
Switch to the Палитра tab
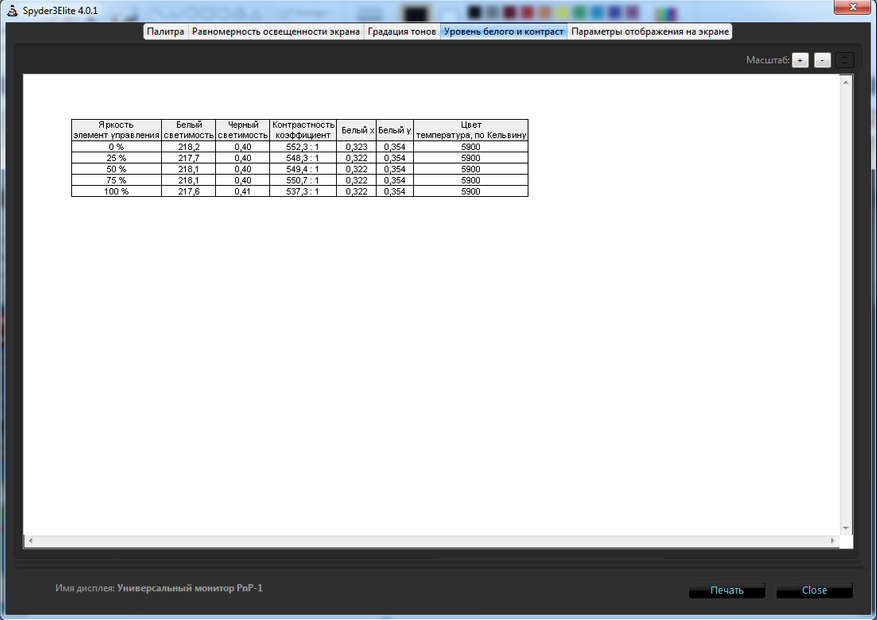pyautogui.click(x=166, y=32)
